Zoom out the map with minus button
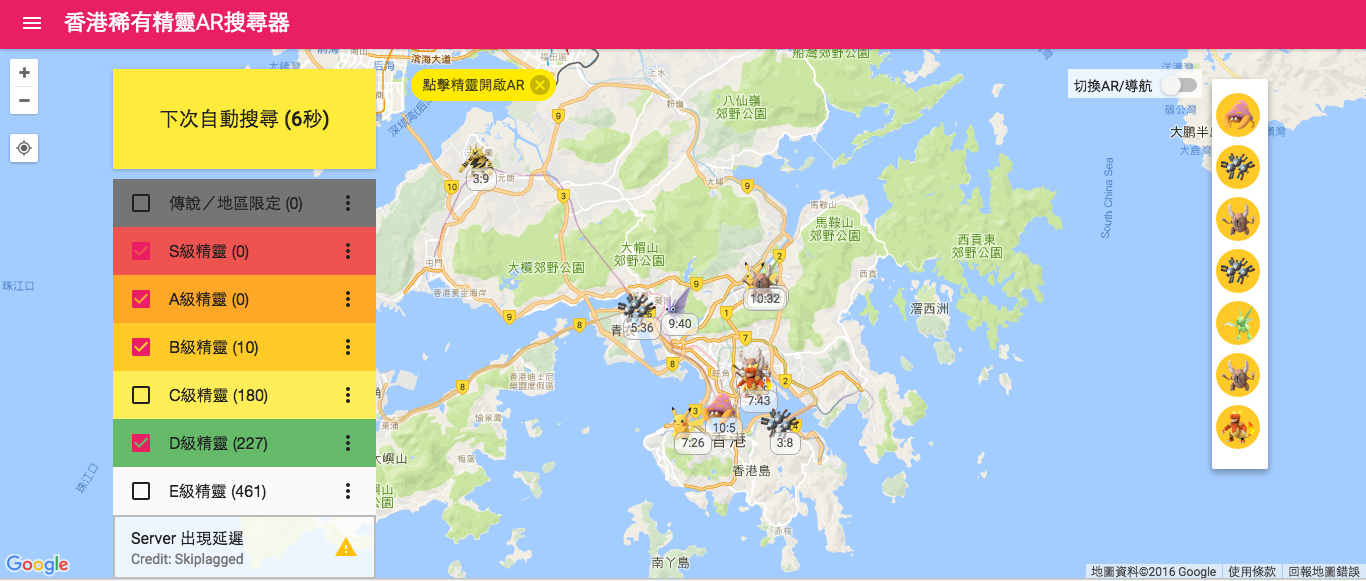Image resolution: width=1366 pixels, height=581 pixels. (x=25, y=100)
